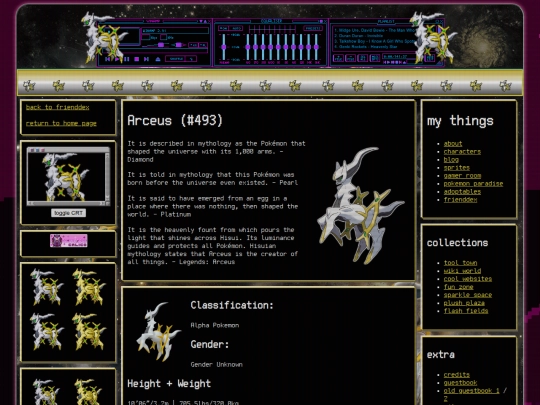
Task: Visit tool town
Action: click(x=460, y=263)
